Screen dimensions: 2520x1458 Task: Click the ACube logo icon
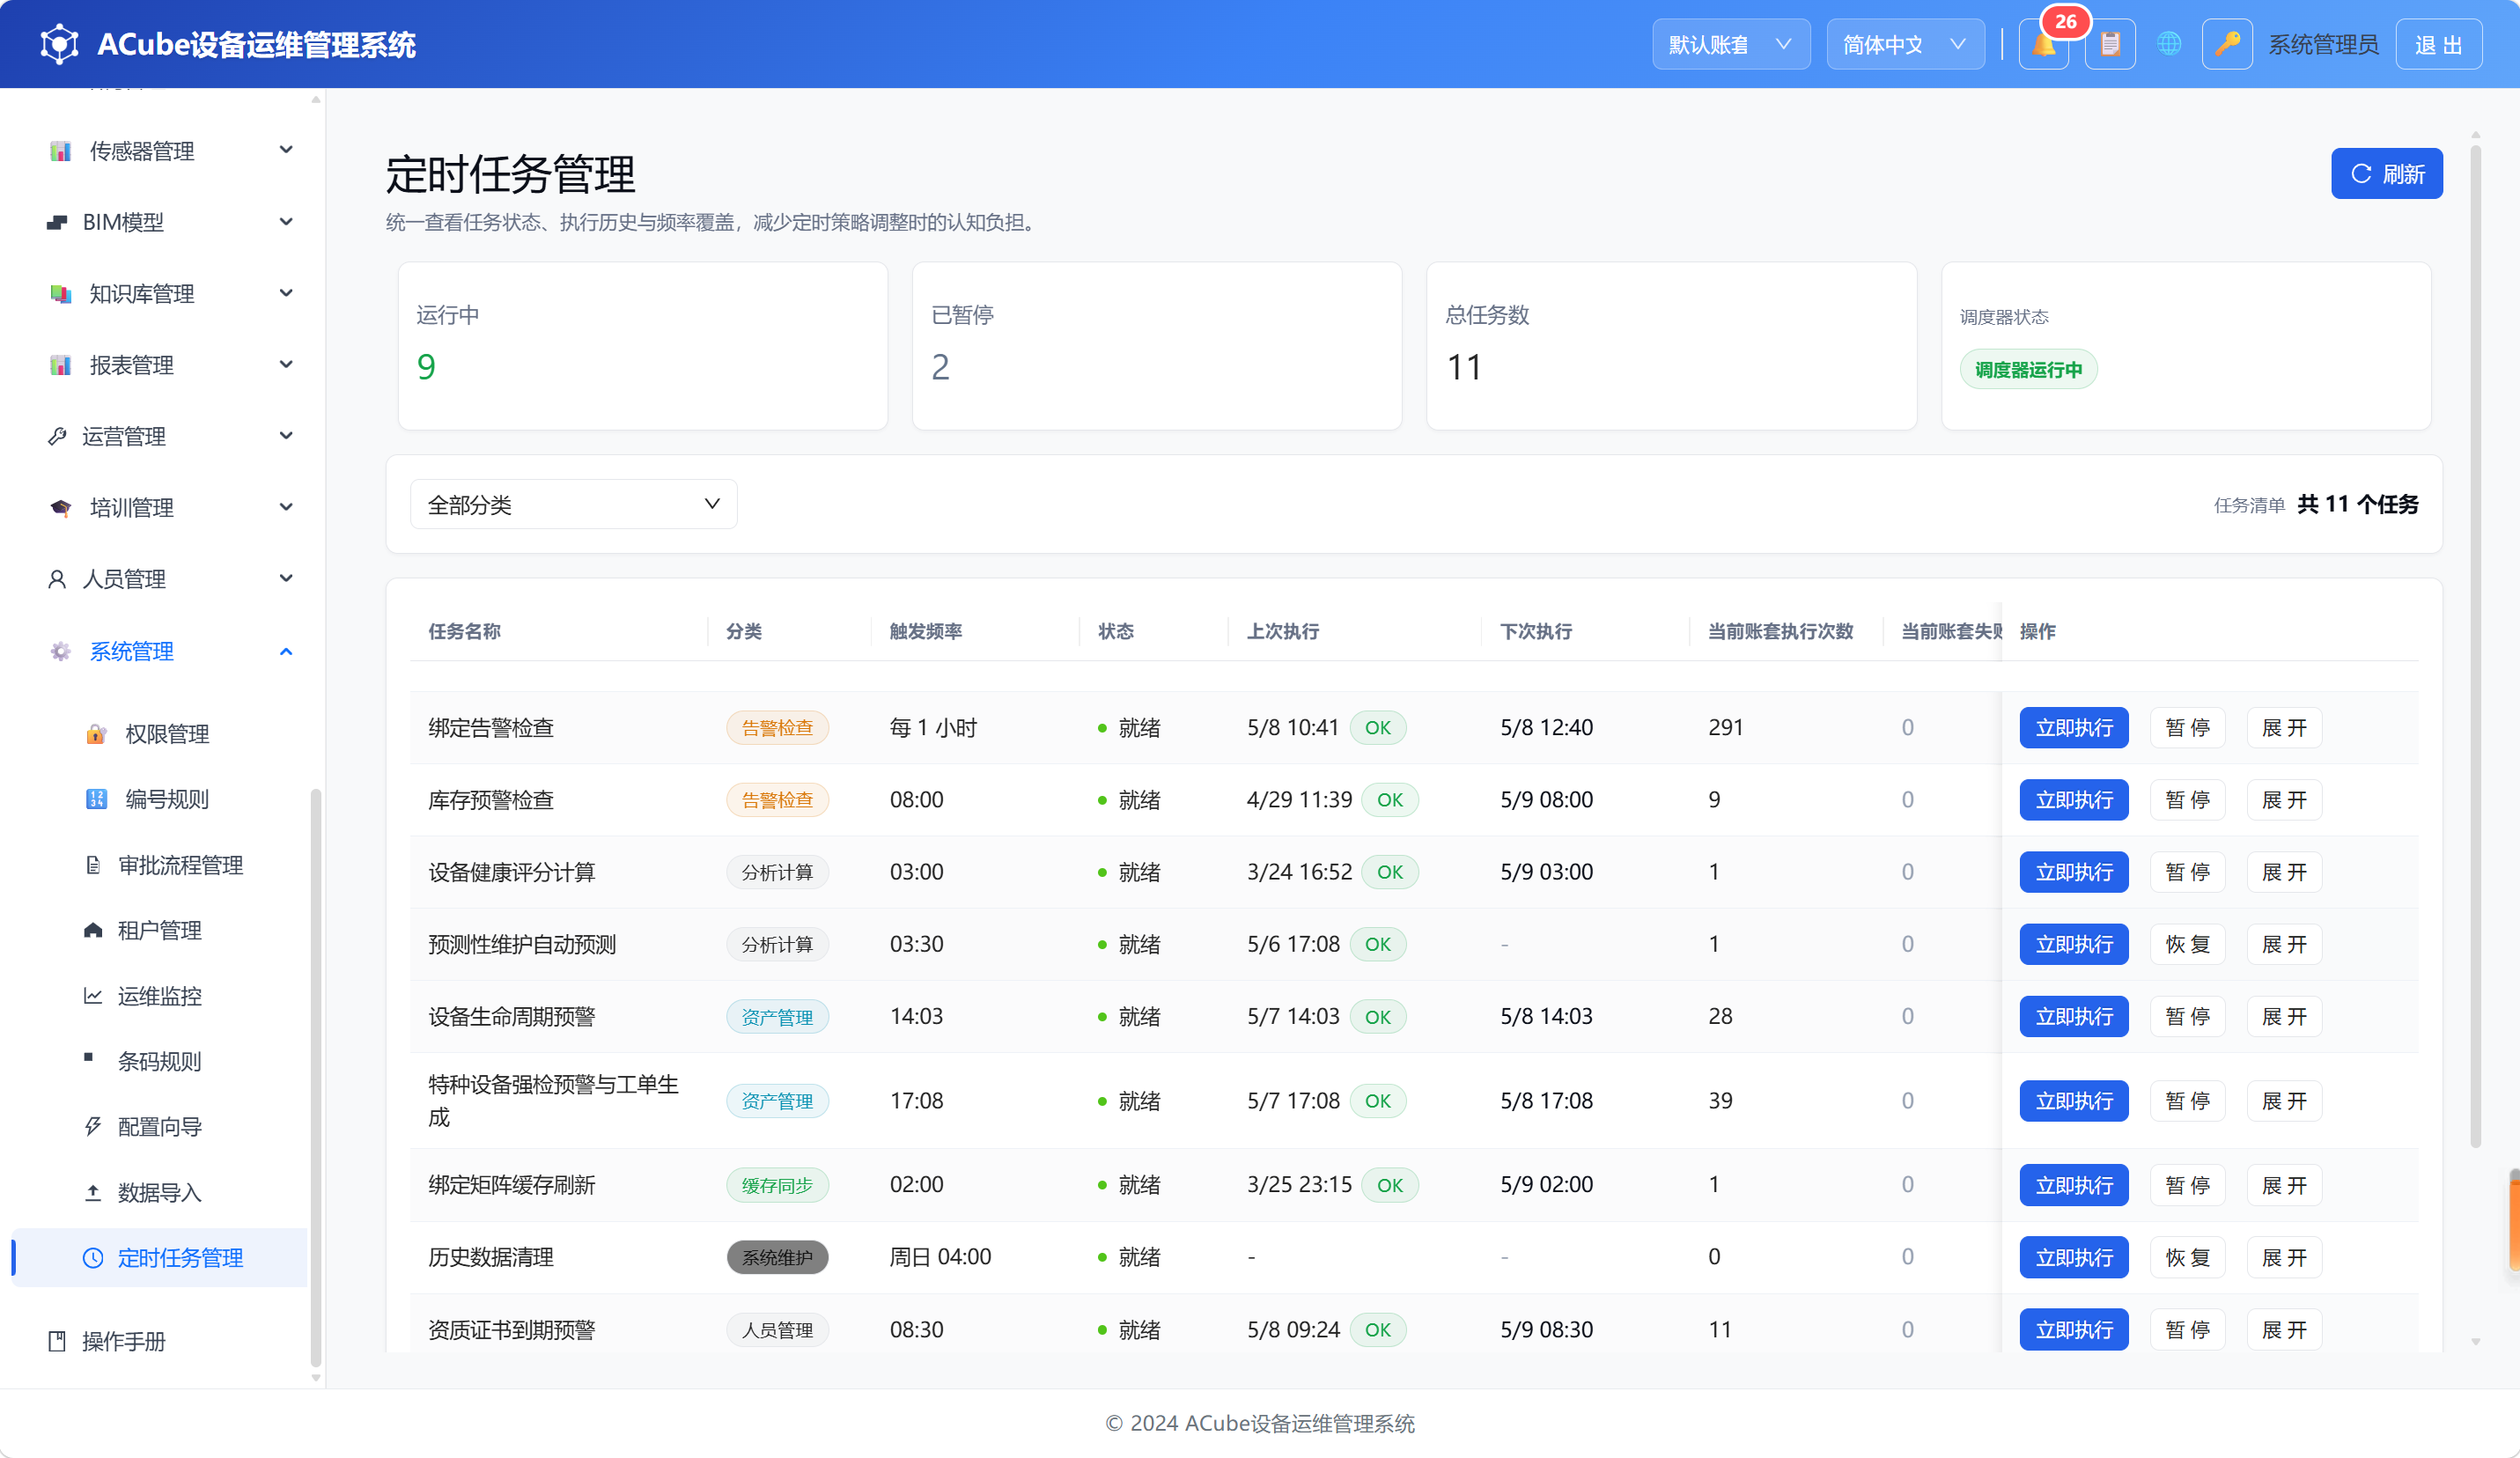(x=59, y=45)
